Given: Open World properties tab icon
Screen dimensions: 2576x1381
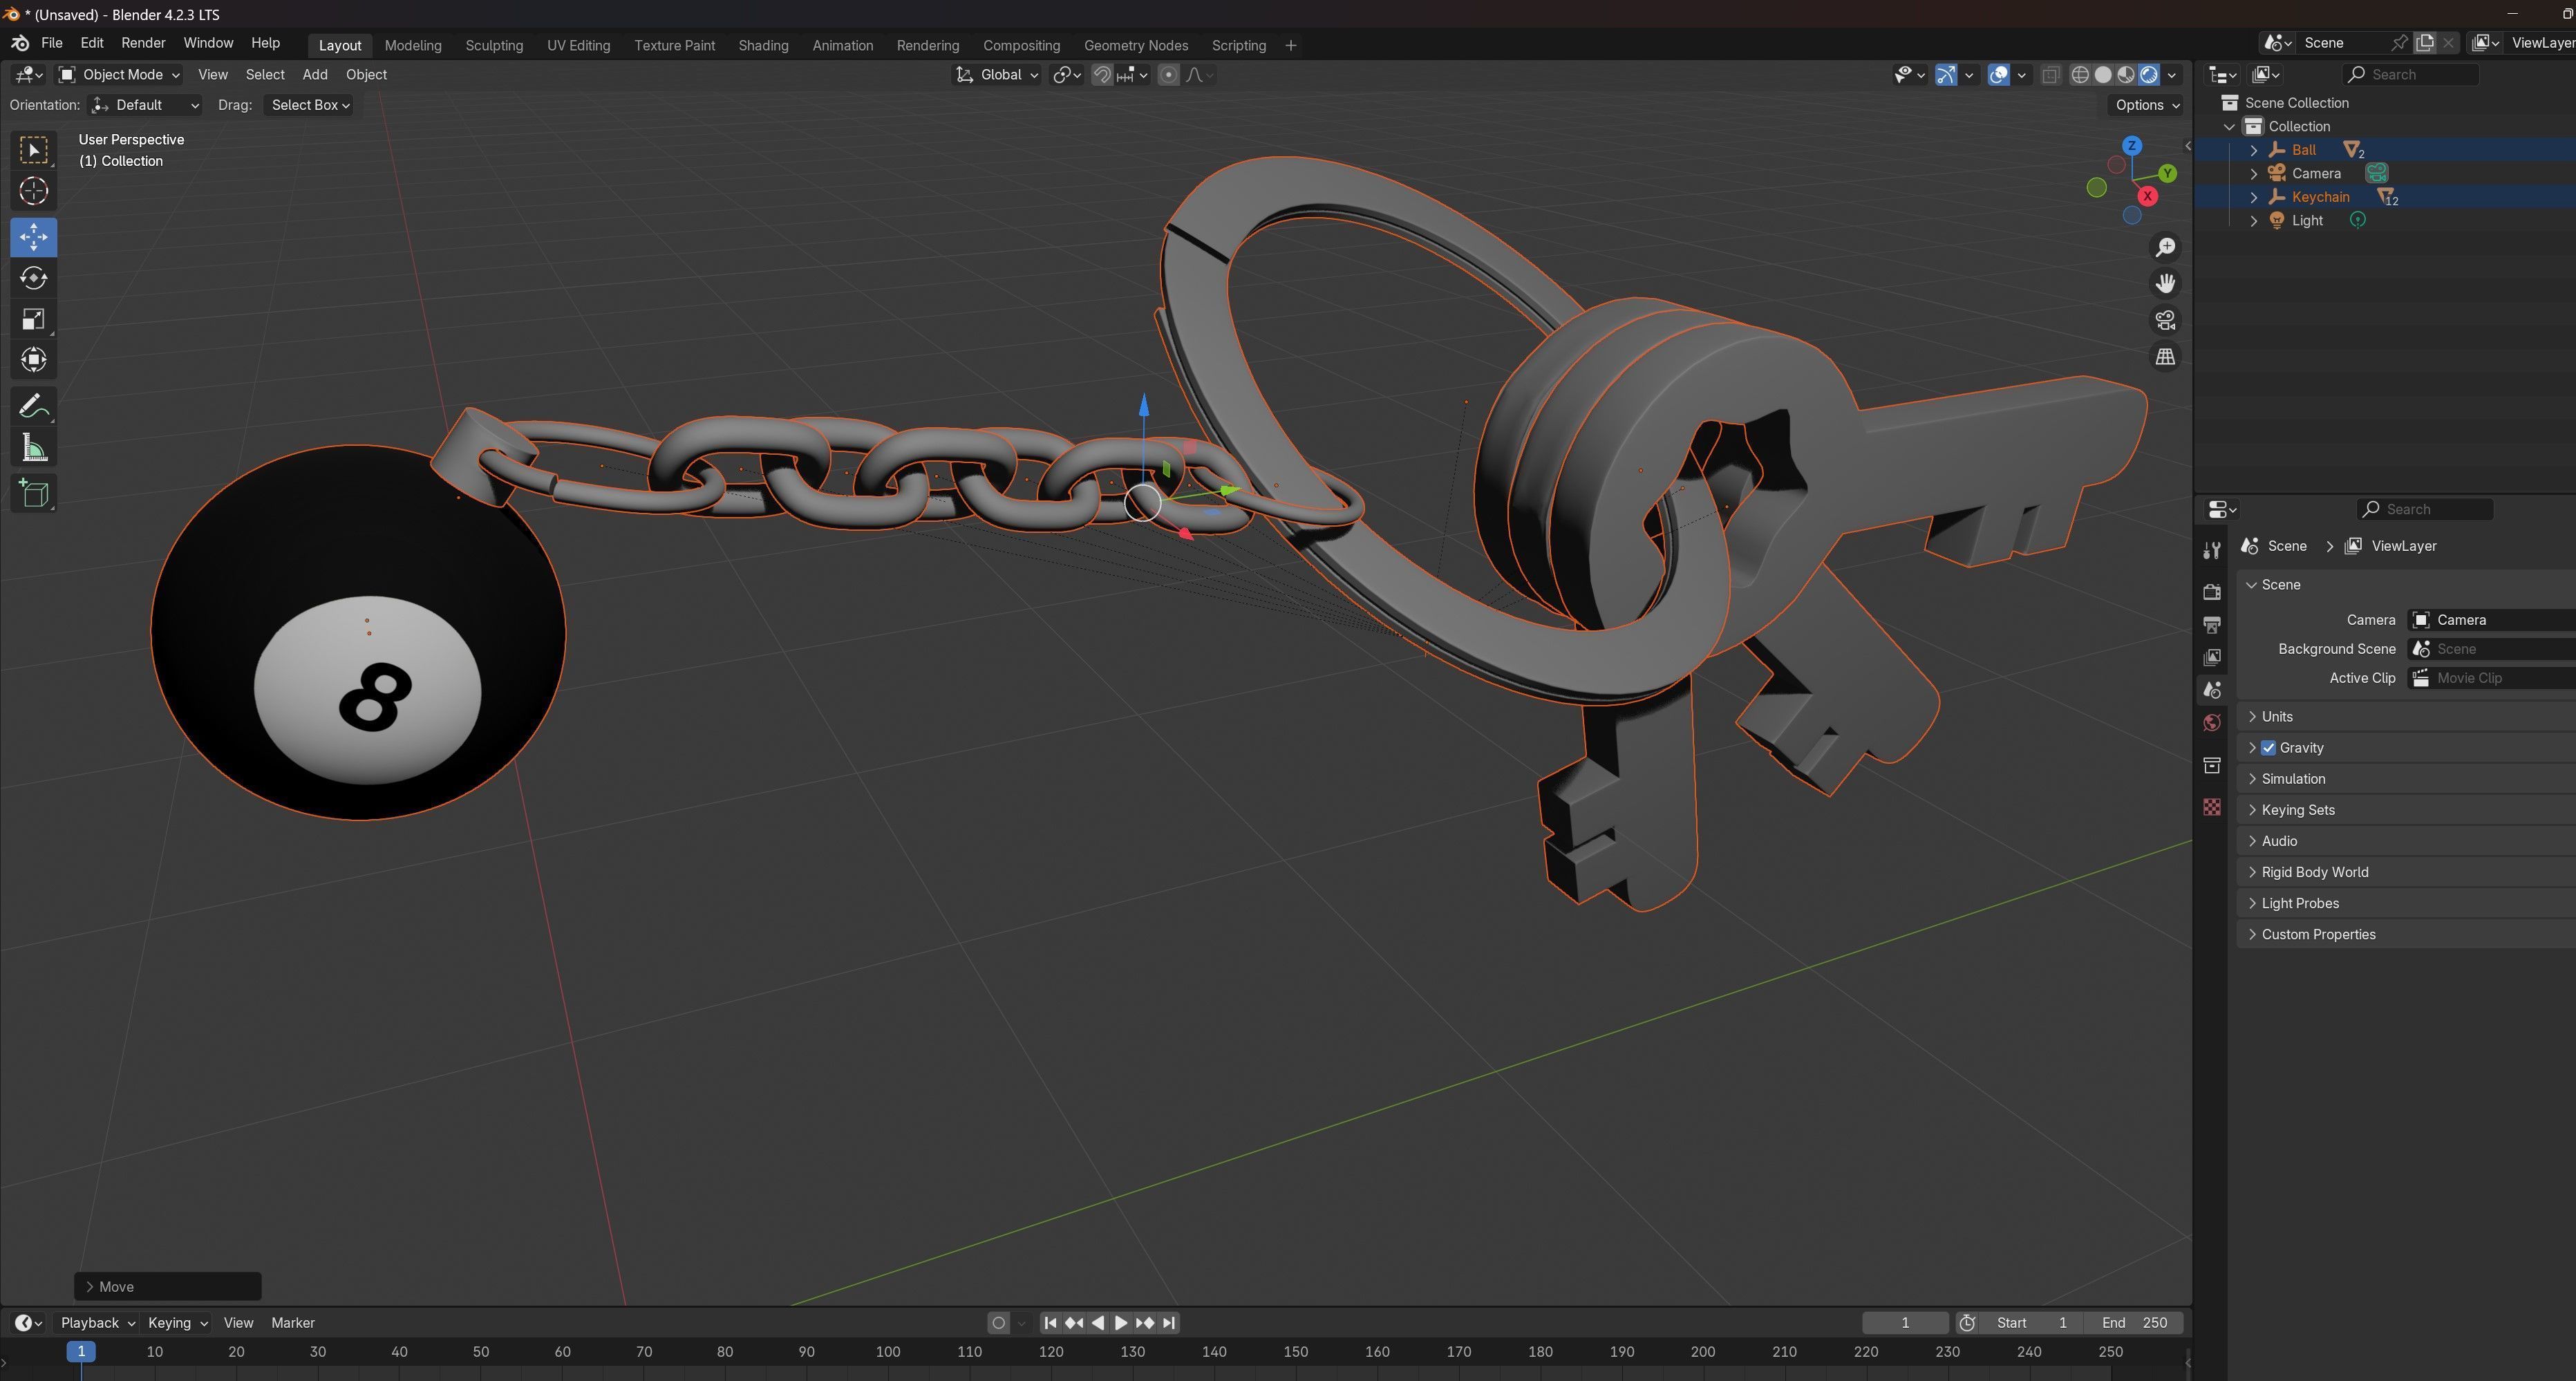Looking at the screenshot, I should 2212,723.
